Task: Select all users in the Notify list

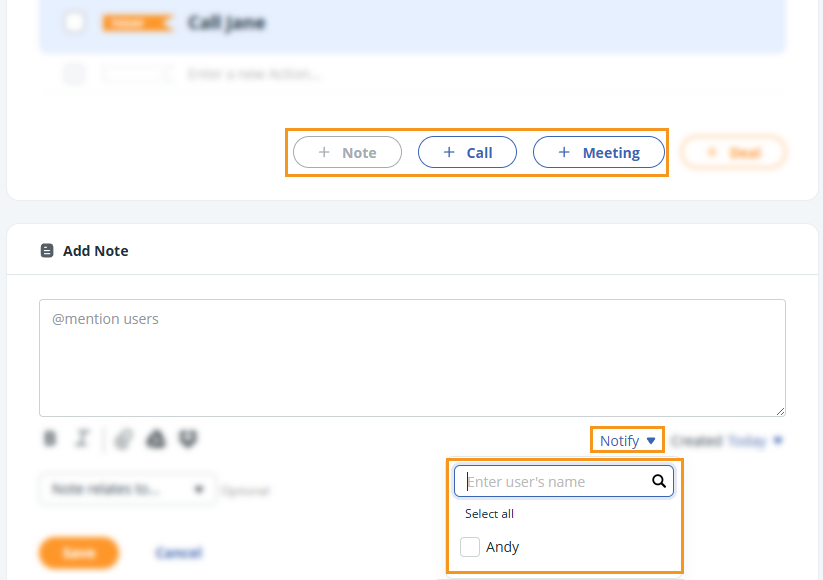Action: click(x=489, y=514)
